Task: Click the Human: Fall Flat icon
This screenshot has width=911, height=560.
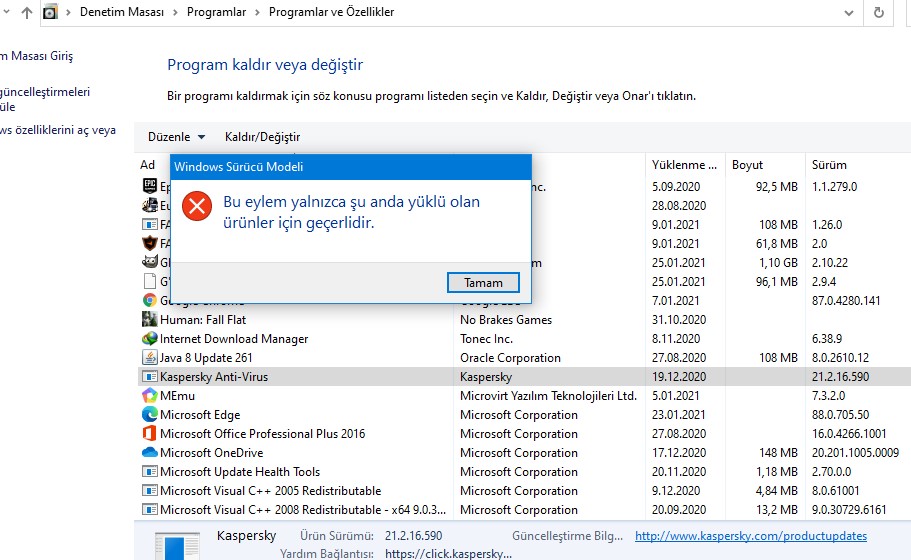Action: coord(149,320)
